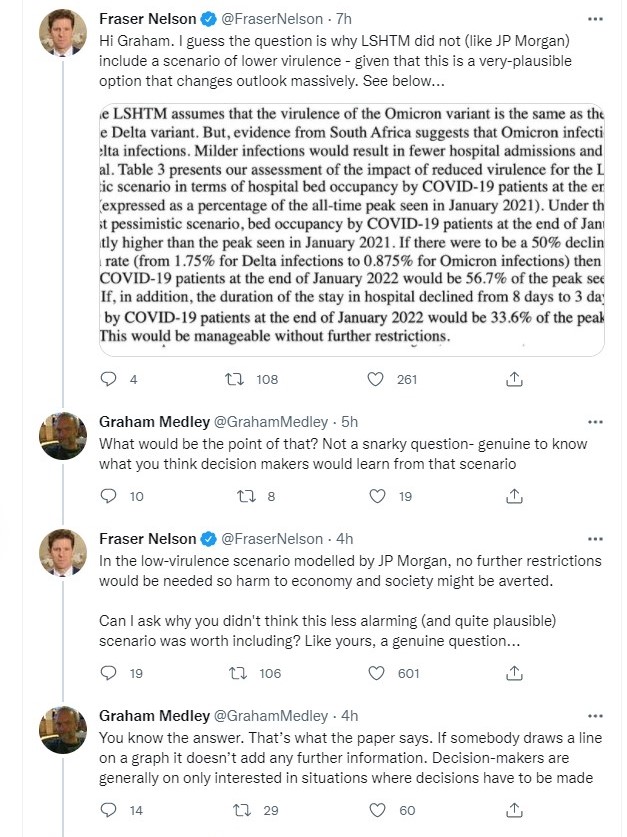Like the tweet with 601 likes

(x=376, y=673)
